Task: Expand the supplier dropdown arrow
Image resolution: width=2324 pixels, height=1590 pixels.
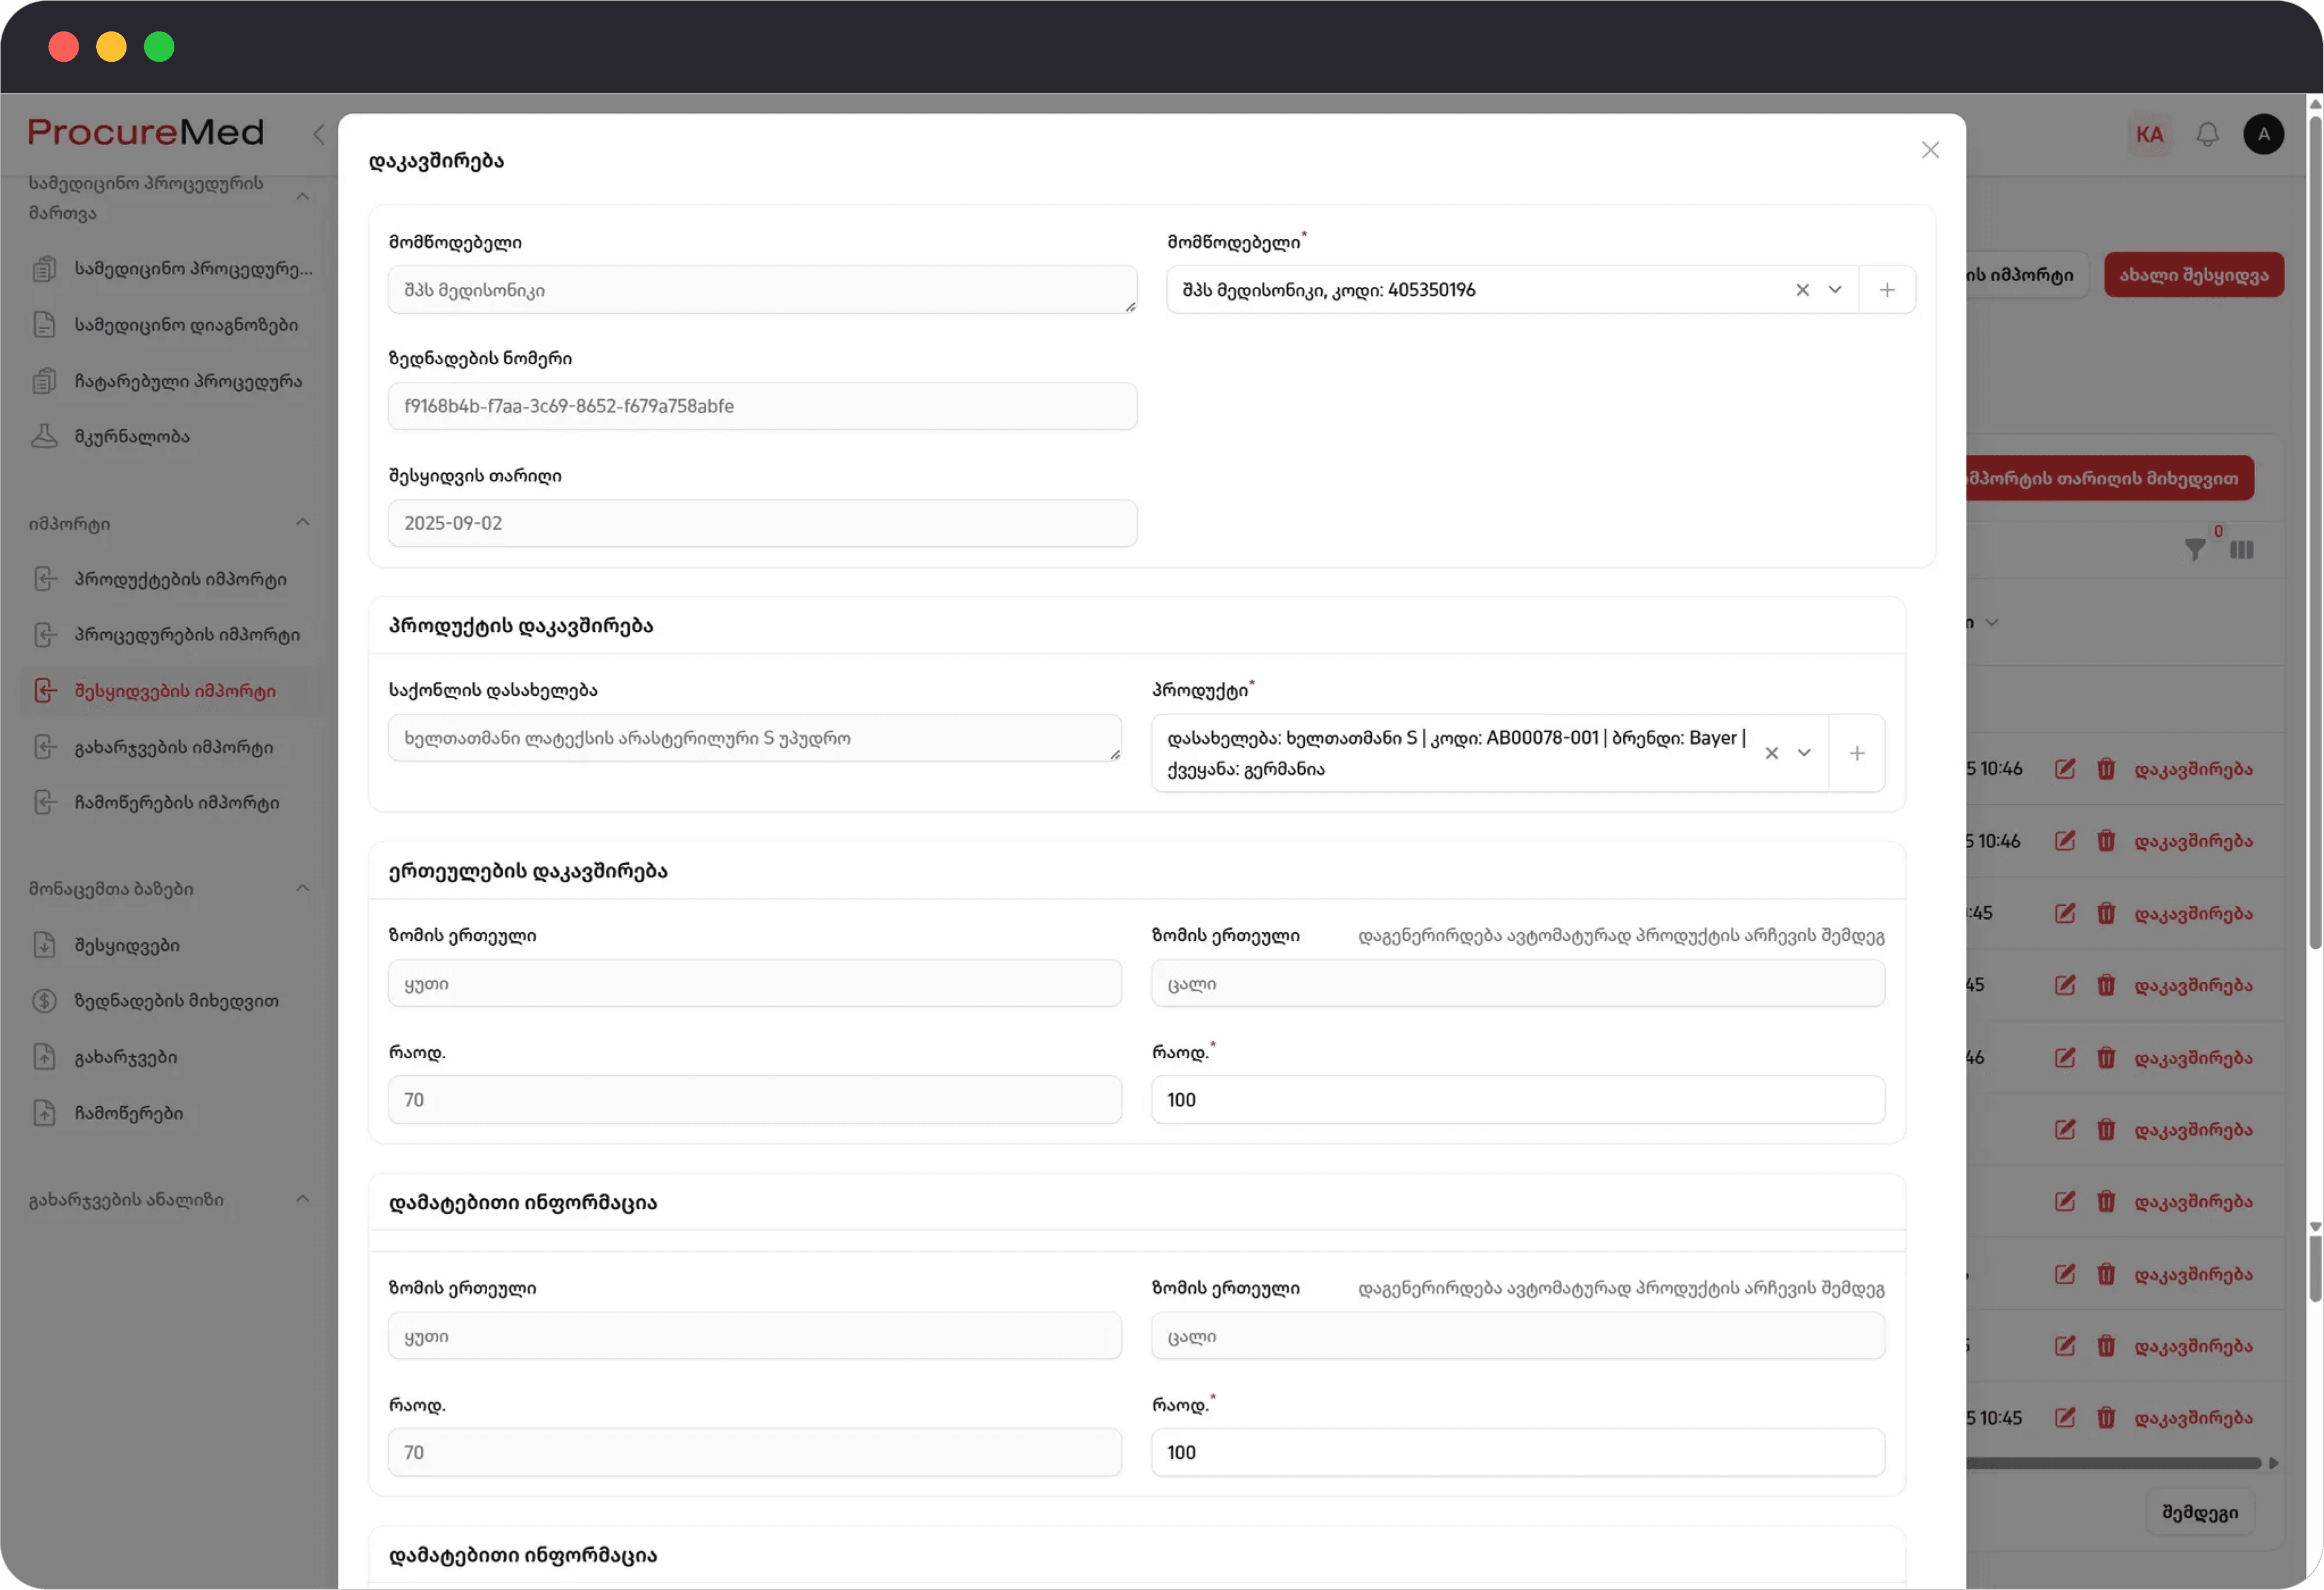Action: 1834,290
